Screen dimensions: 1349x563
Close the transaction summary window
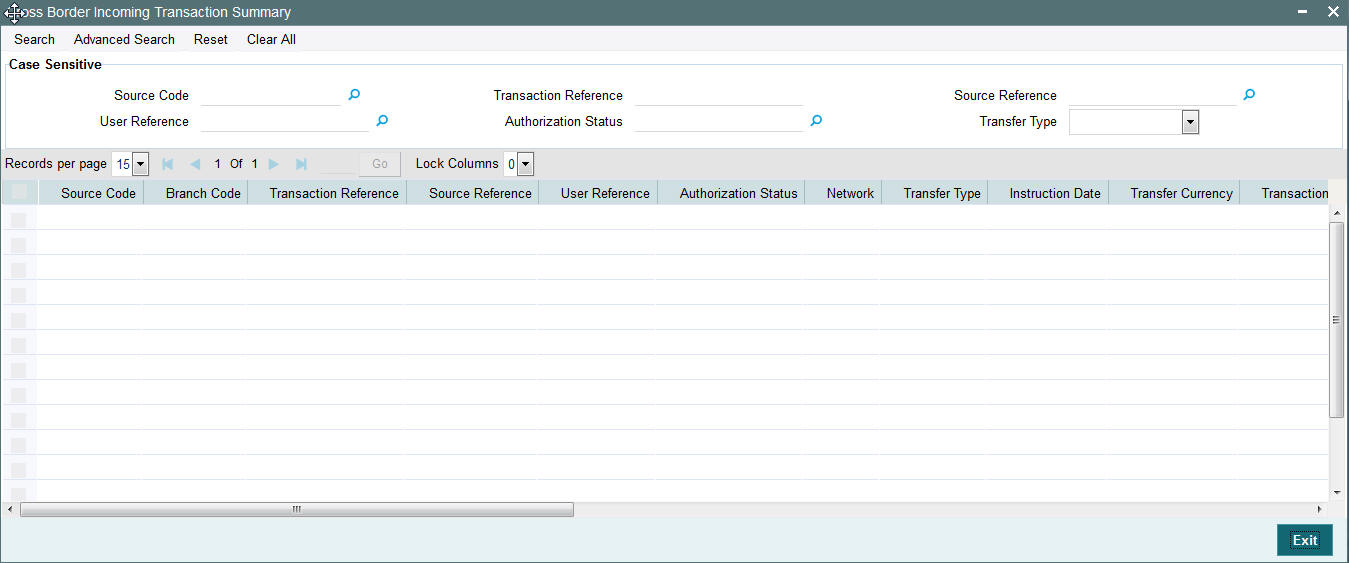pyautogui.click(x=1333, y=12)
